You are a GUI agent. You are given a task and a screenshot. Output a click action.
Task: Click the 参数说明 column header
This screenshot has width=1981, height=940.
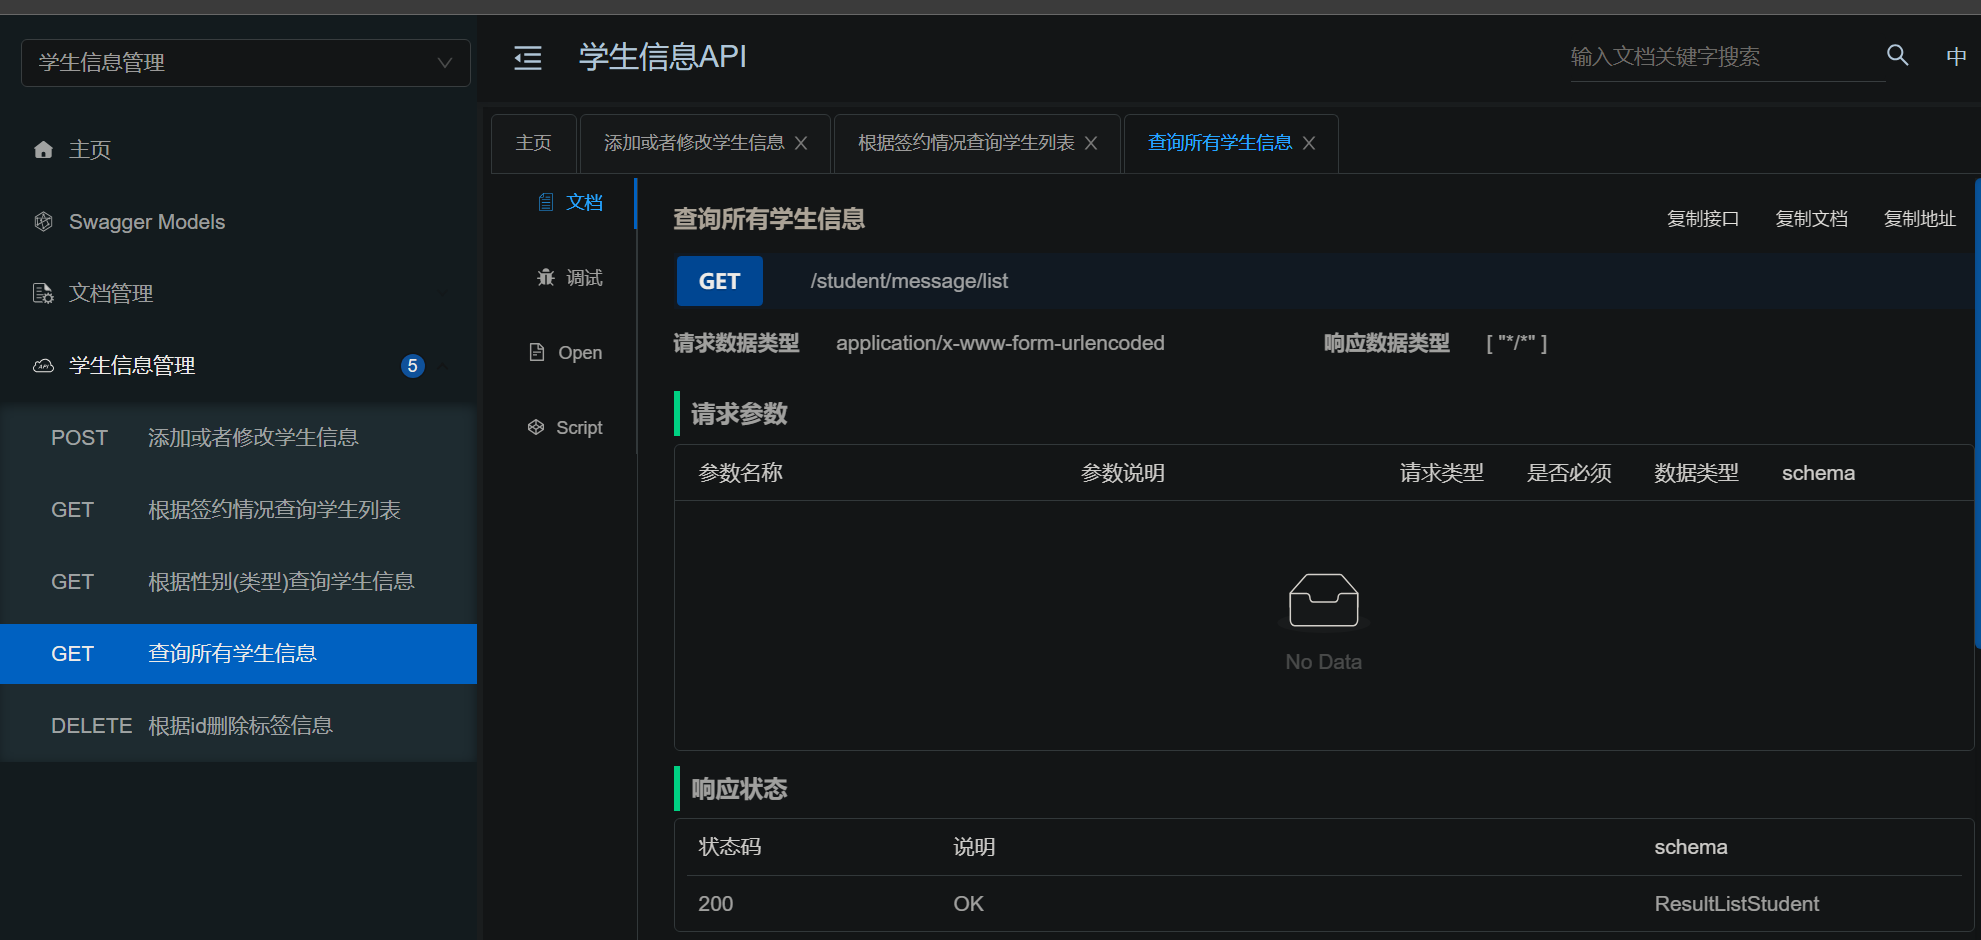[1123, 473]
